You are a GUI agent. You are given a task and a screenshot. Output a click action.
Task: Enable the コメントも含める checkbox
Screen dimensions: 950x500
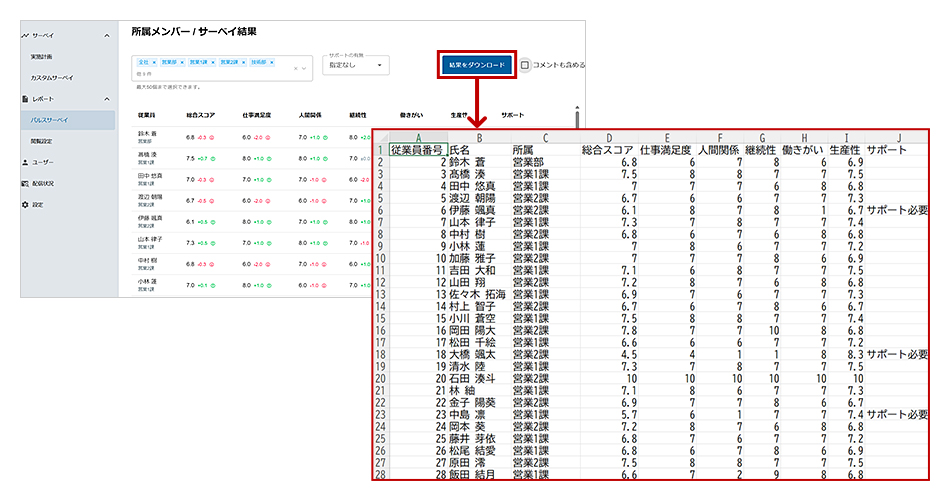(525, 65)
